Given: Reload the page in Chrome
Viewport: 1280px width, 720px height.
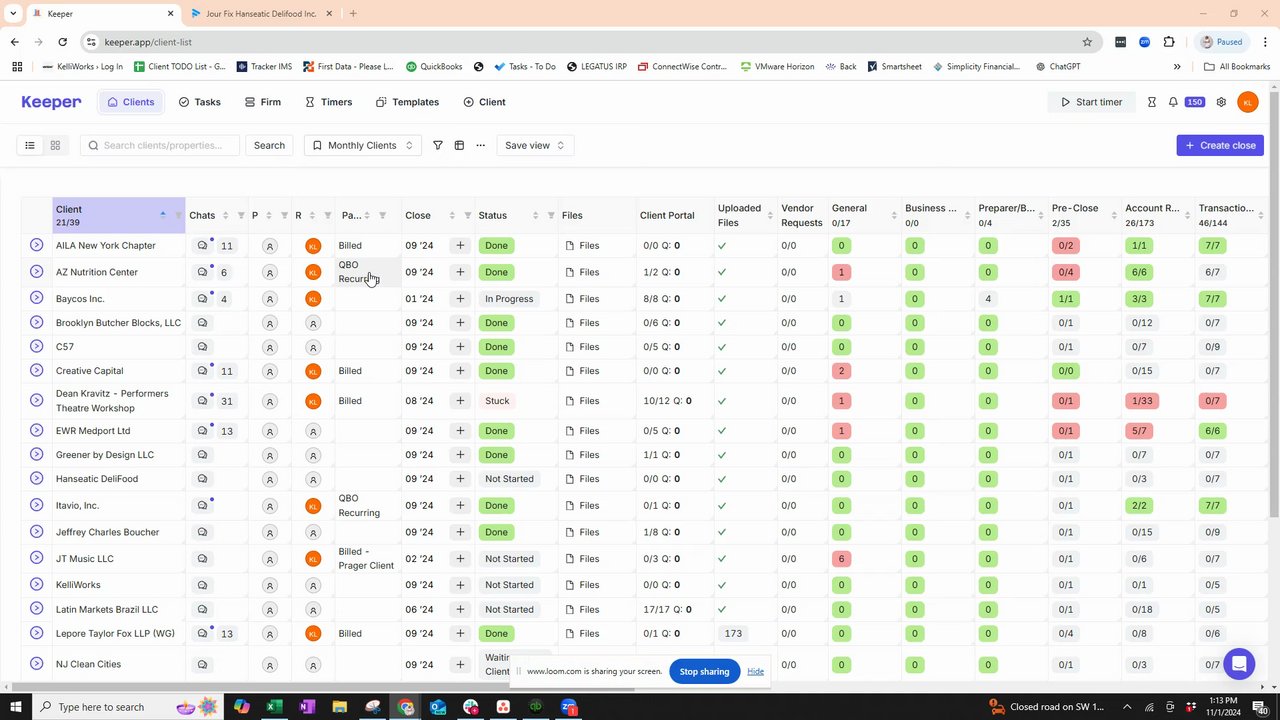Looking at the screenshot, I should 63,42.
